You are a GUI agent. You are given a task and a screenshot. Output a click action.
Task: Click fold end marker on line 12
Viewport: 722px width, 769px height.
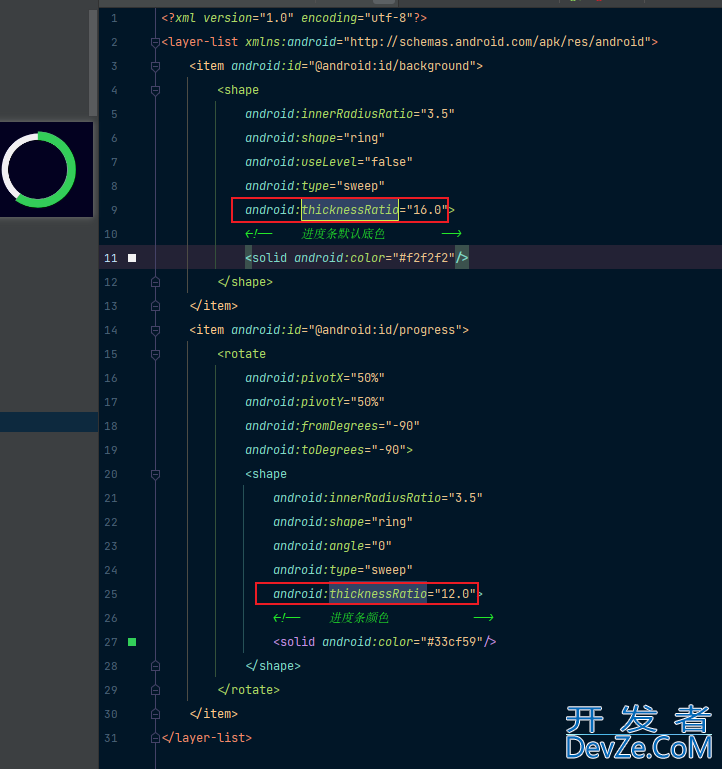[155, 282]
